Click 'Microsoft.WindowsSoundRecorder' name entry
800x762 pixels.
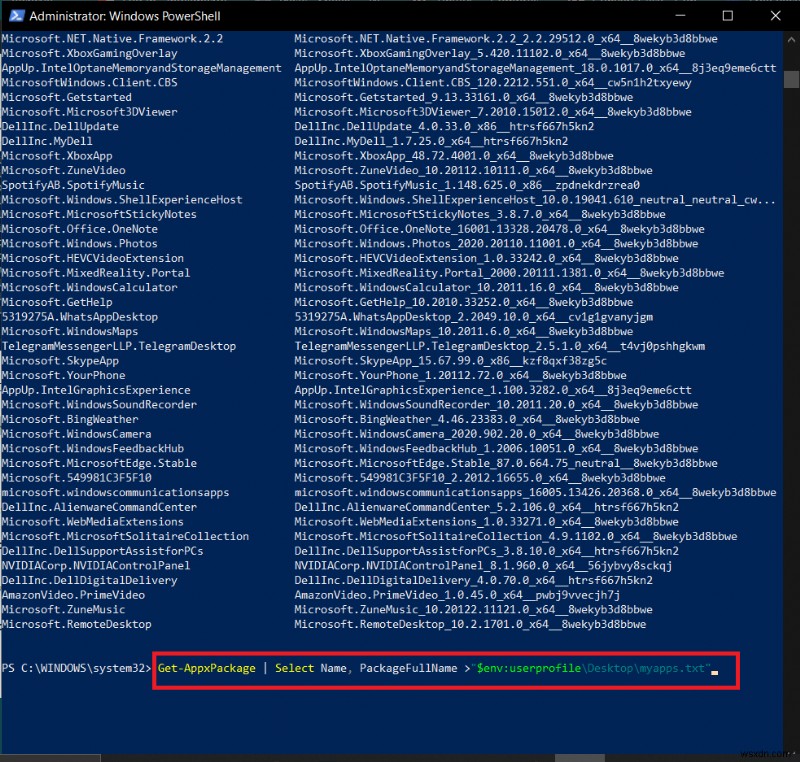(99, 404)
